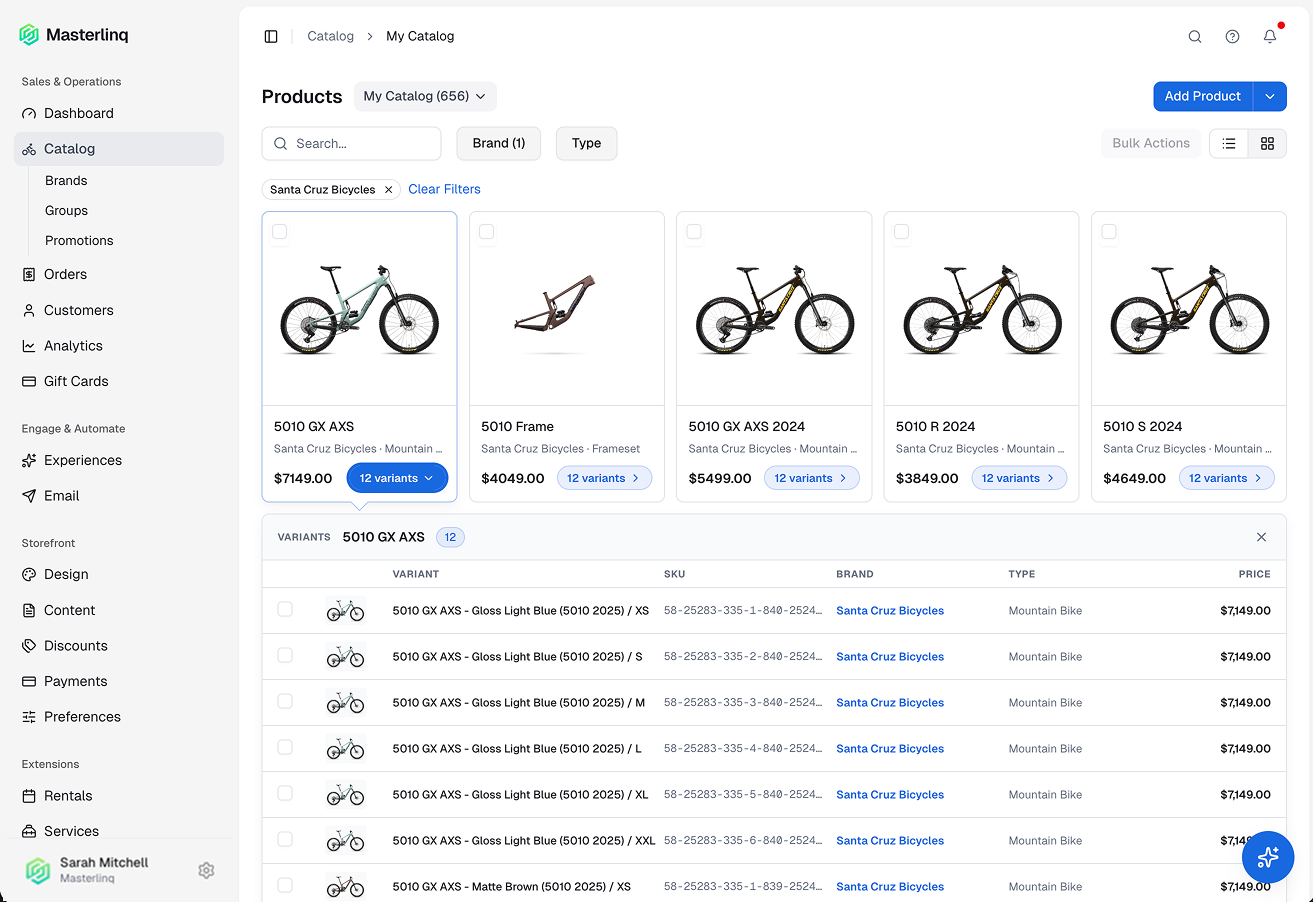
Task: Open Santa Cruz Bicycles link in XS row
Action: (x=890, y=611)
